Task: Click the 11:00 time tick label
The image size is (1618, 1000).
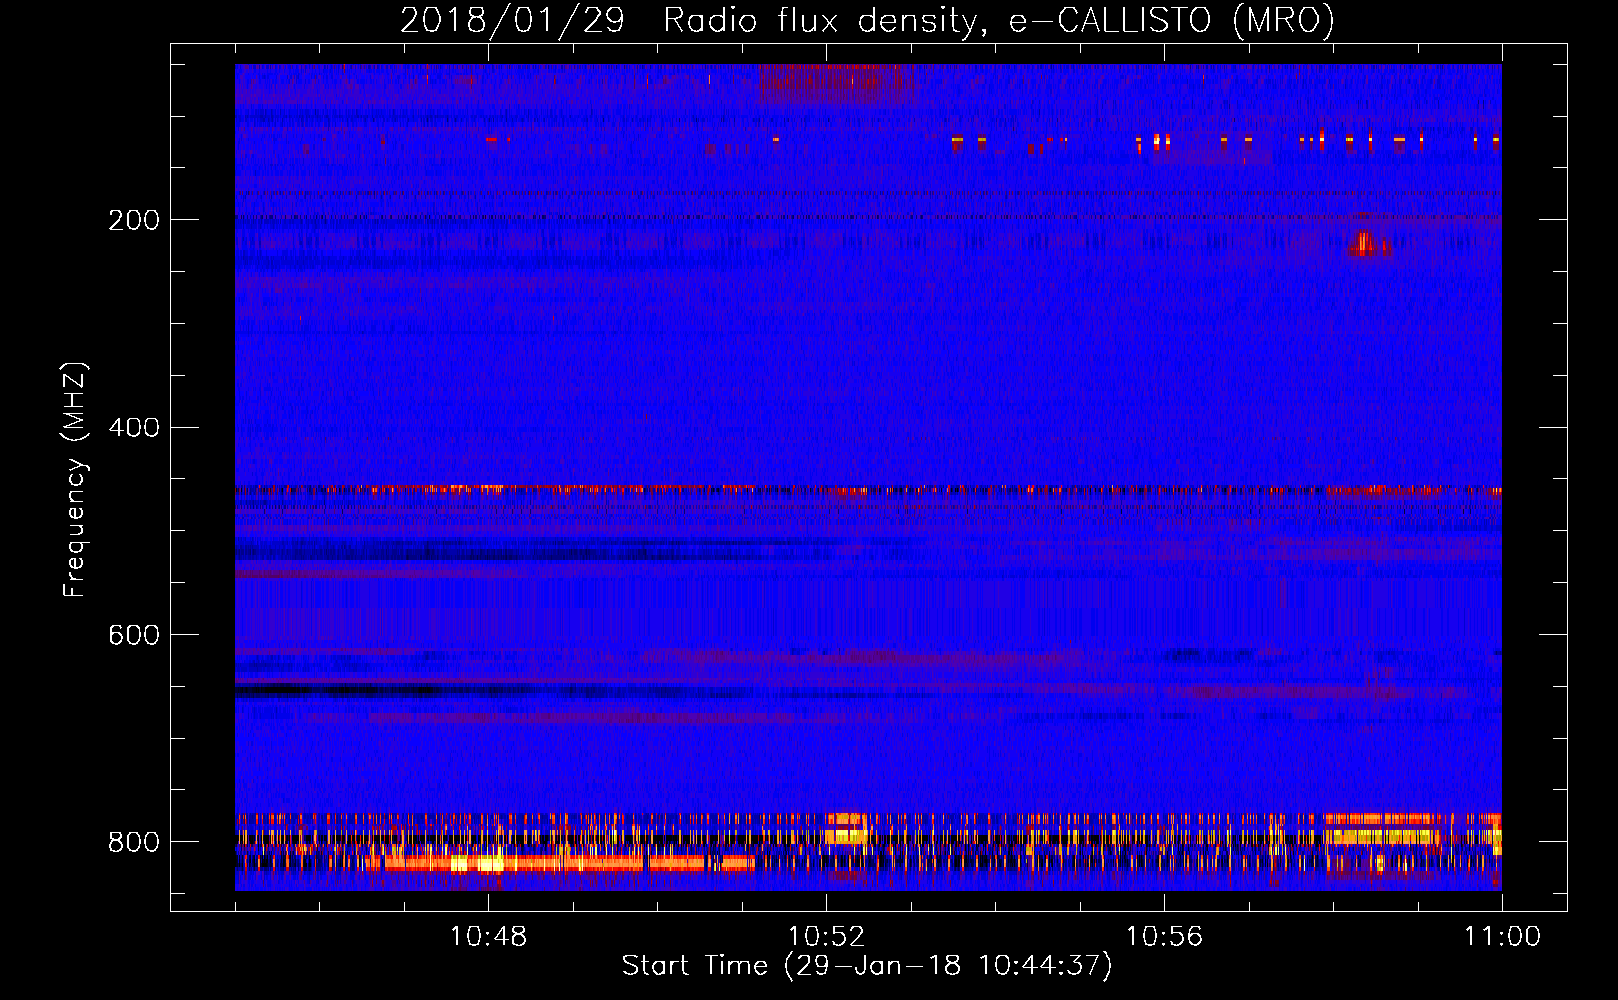Action: [1502, 937]
